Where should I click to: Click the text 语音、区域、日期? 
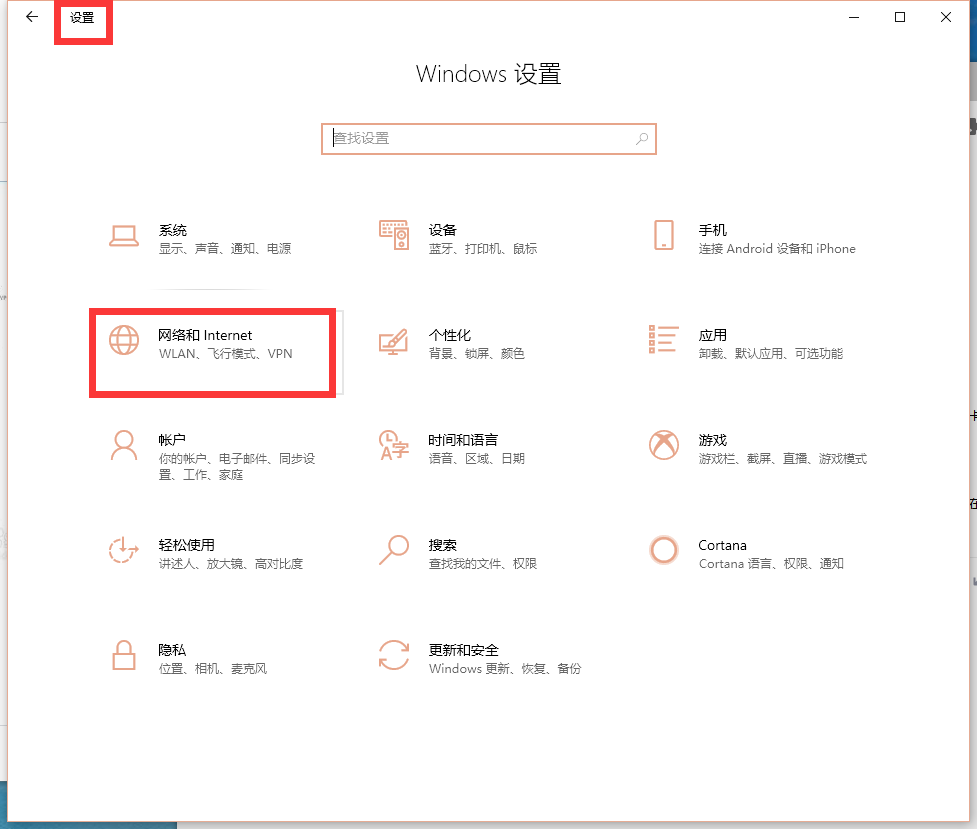pos(477,458)
